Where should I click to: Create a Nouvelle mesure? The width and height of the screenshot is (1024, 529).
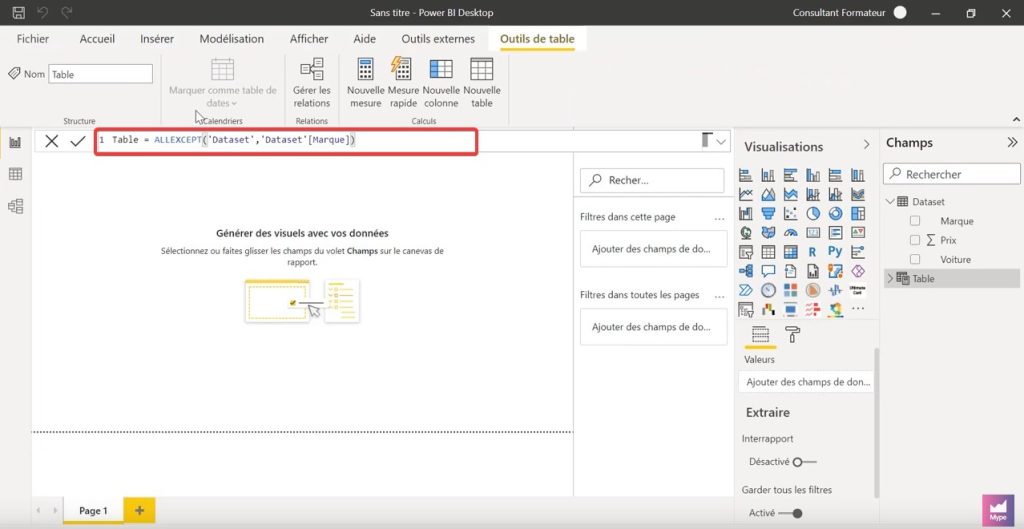coord(365,83)
